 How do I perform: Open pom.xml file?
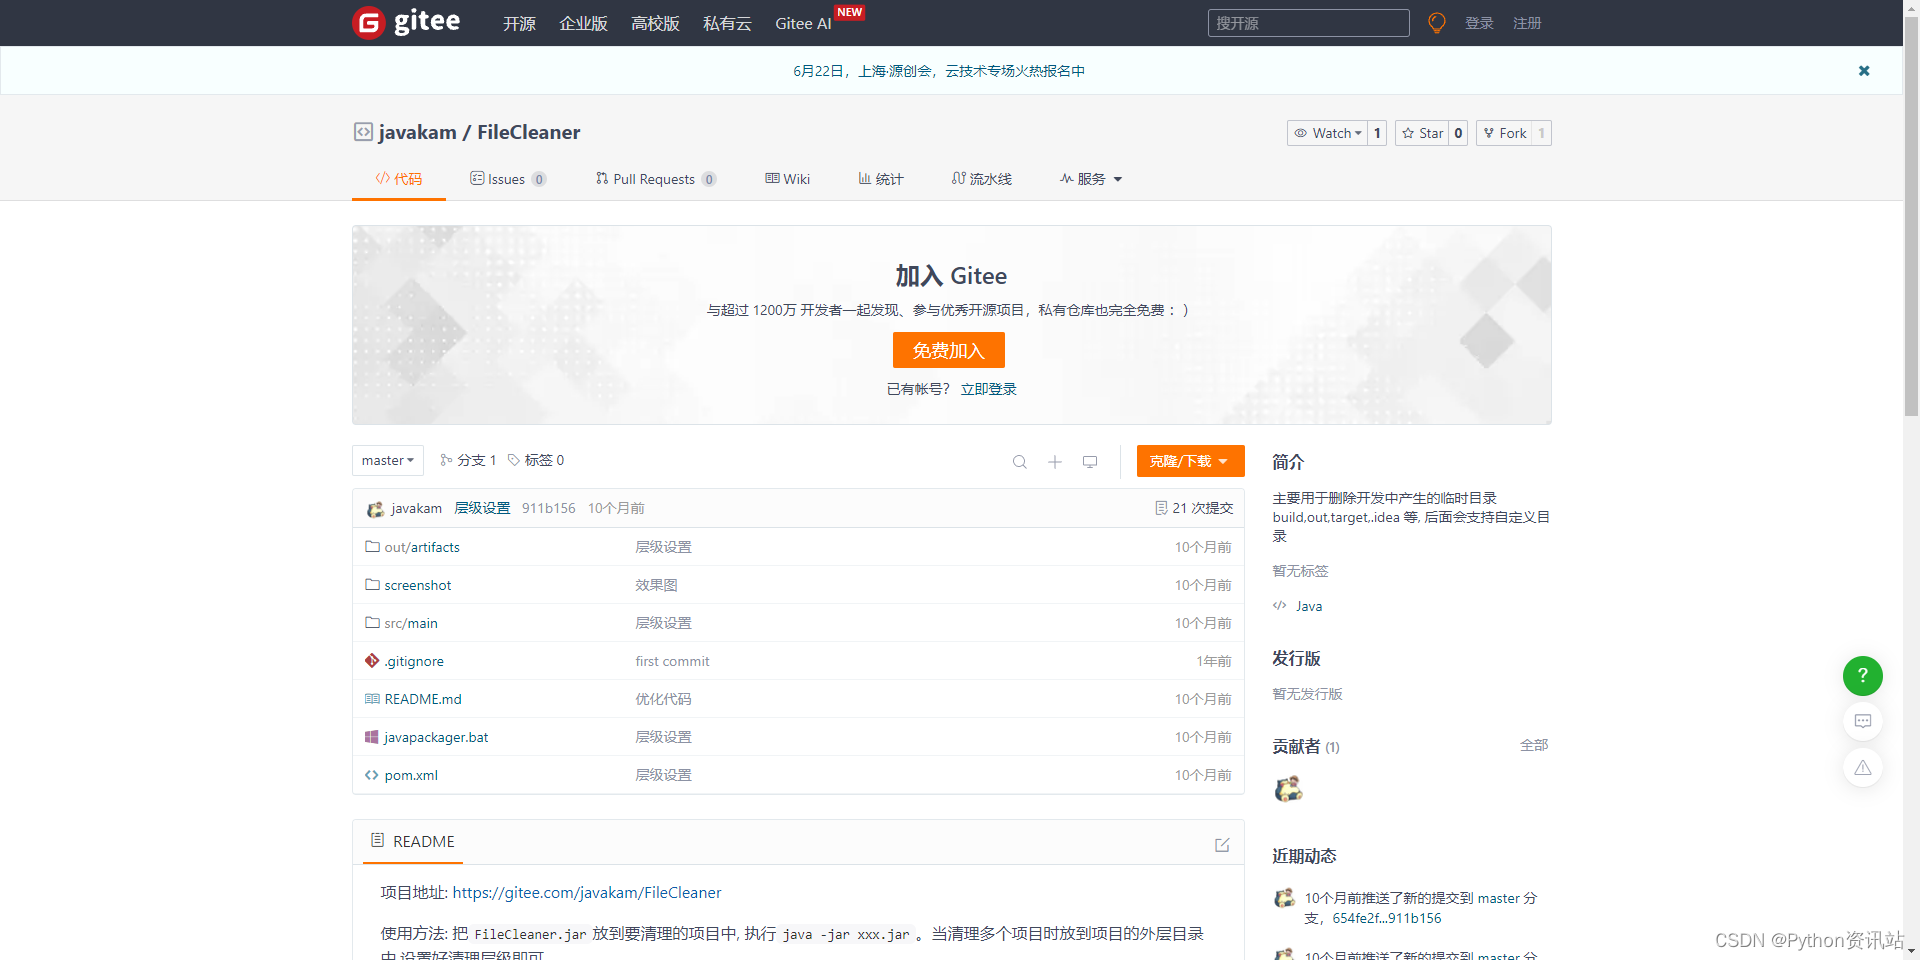411,775
